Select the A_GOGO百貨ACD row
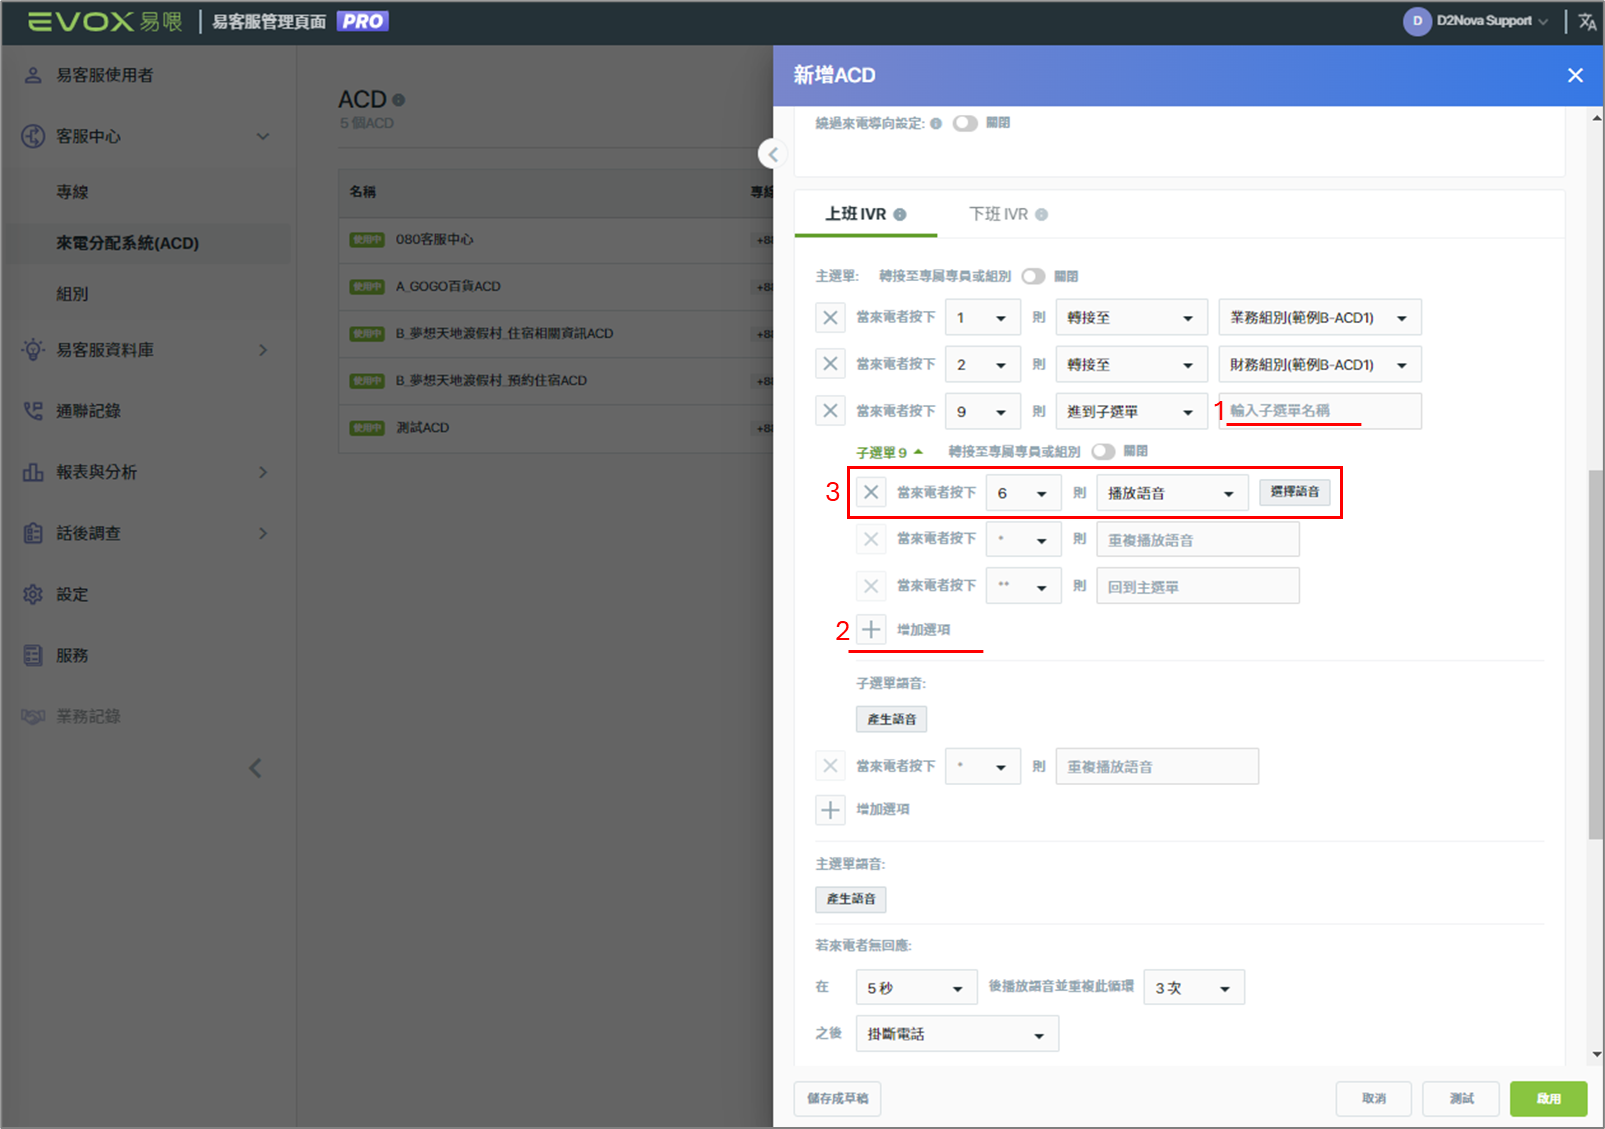This screenshot has width=1605, height=1129. point(556,287)
